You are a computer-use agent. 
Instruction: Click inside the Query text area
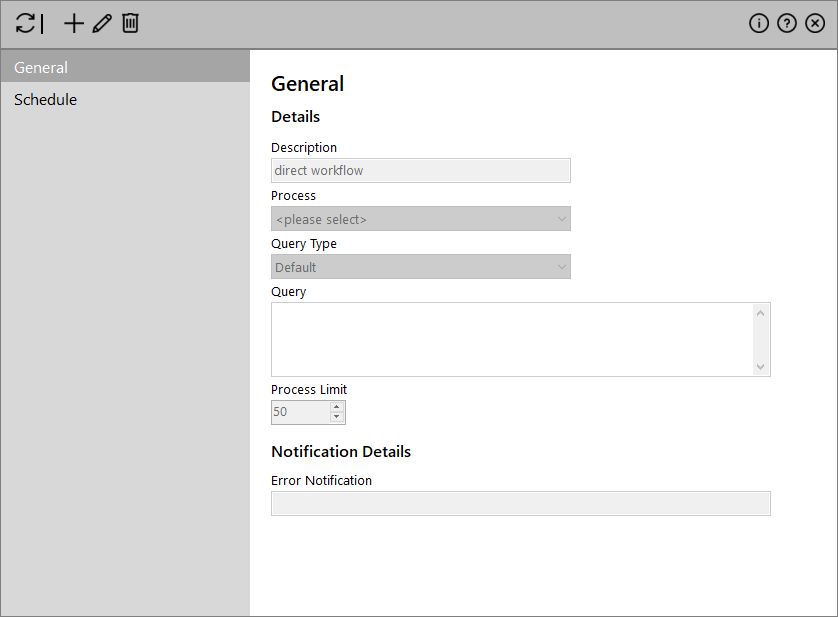[513, 340]
